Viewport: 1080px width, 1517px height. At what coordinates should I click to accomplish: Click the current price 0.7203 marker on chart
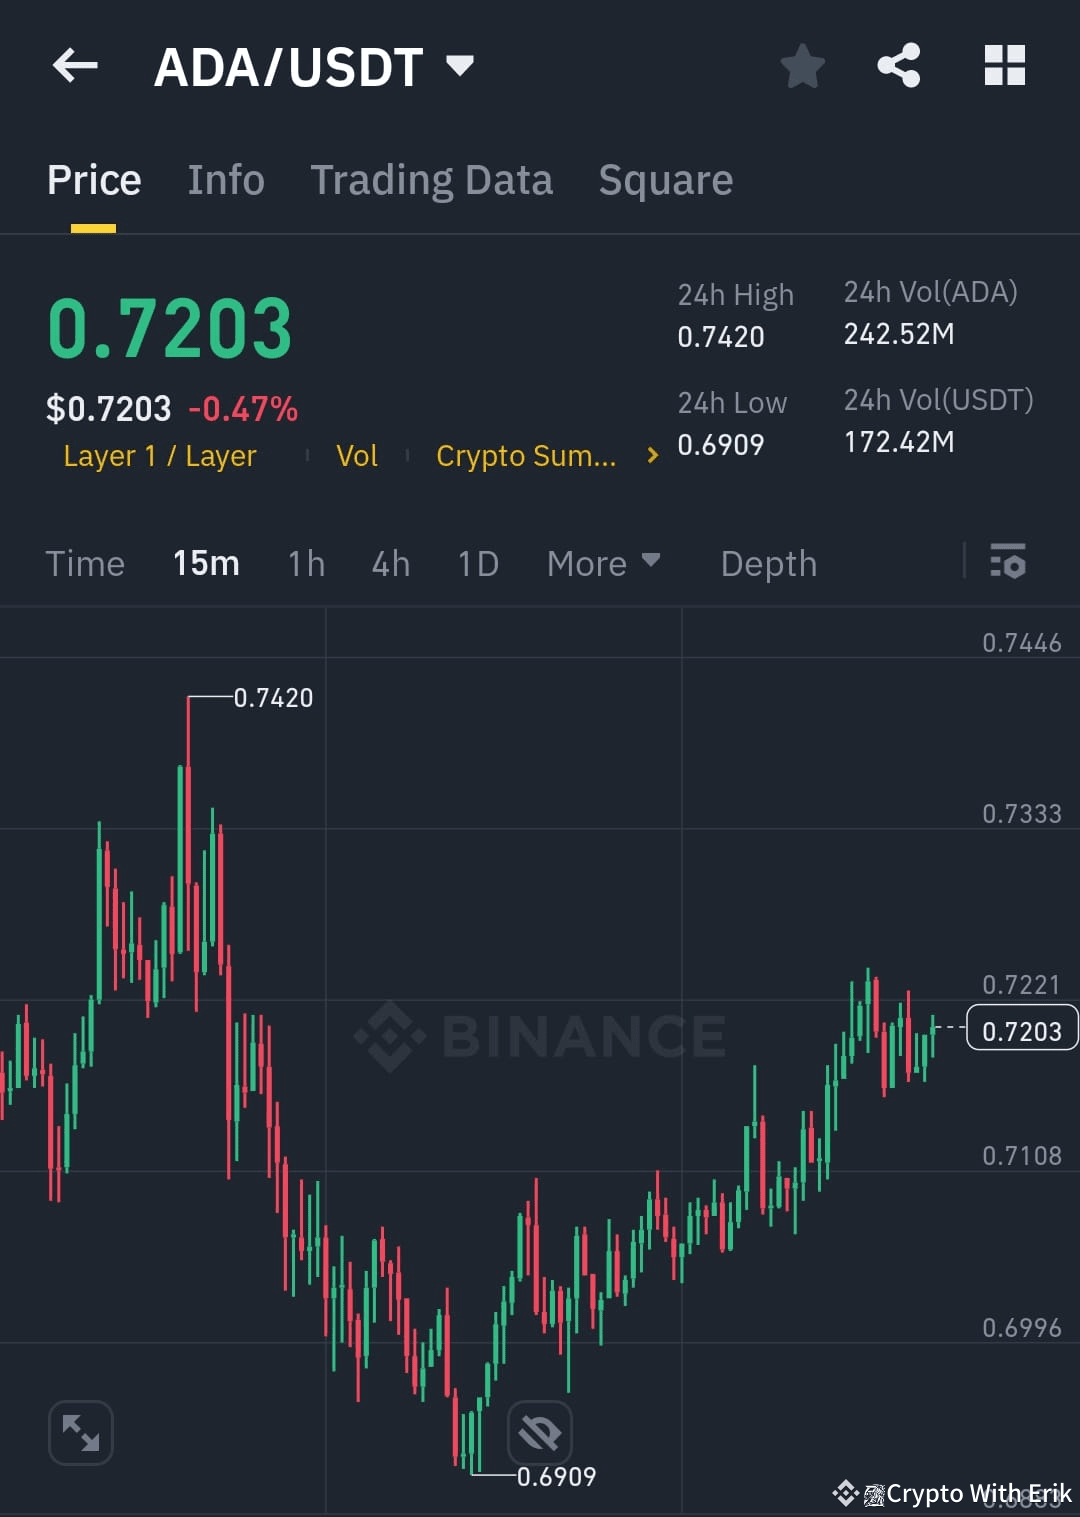pyautogui.click(x=1020, y=1029)
